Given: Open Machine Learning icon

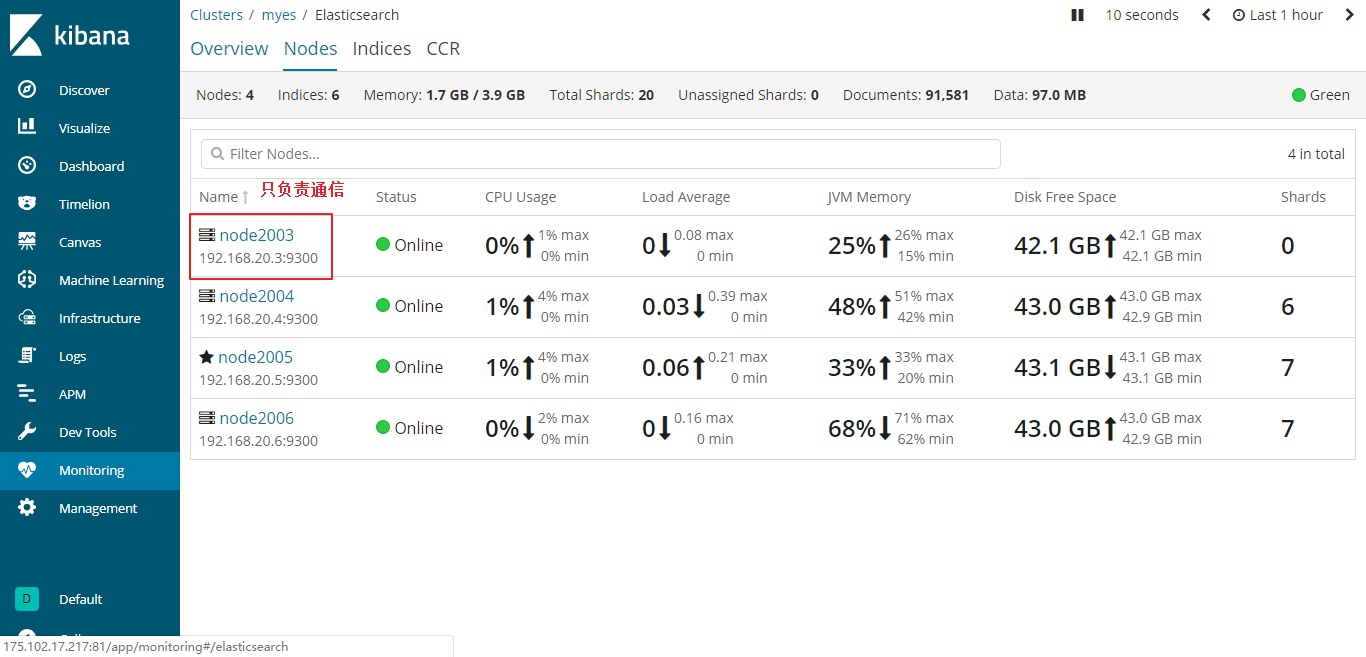Looking at the screenshot, I should click(x=27, y=280).
